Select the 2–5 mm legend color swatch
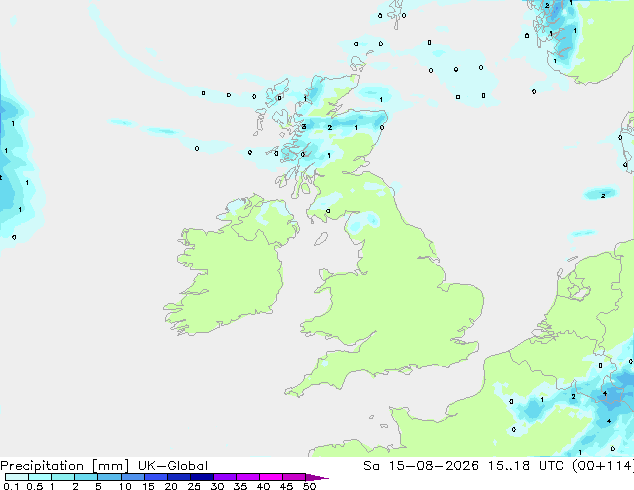 click(x=86, y=477)
